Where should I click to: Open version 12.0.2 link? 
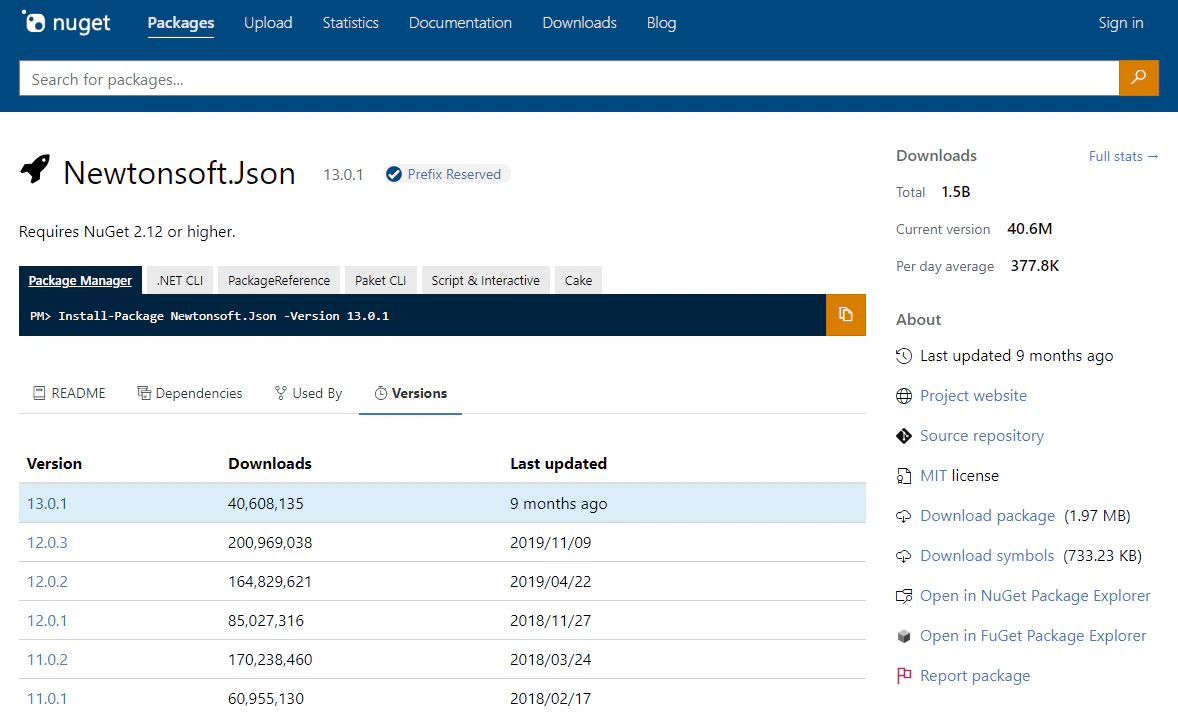[47, 582]
